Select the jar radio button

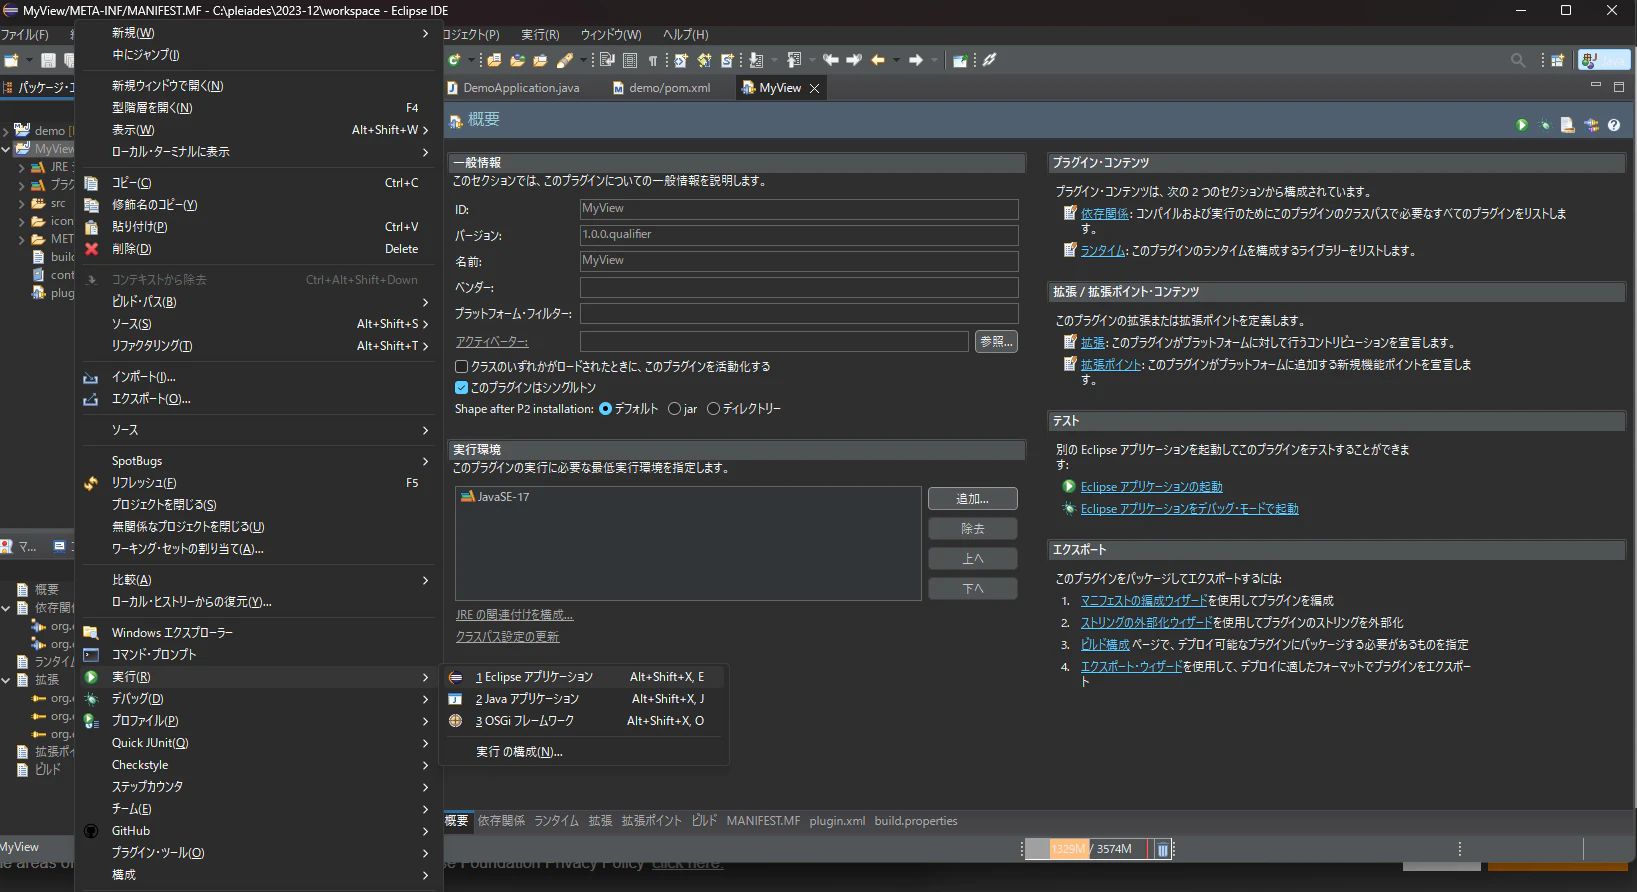(674, 409)
